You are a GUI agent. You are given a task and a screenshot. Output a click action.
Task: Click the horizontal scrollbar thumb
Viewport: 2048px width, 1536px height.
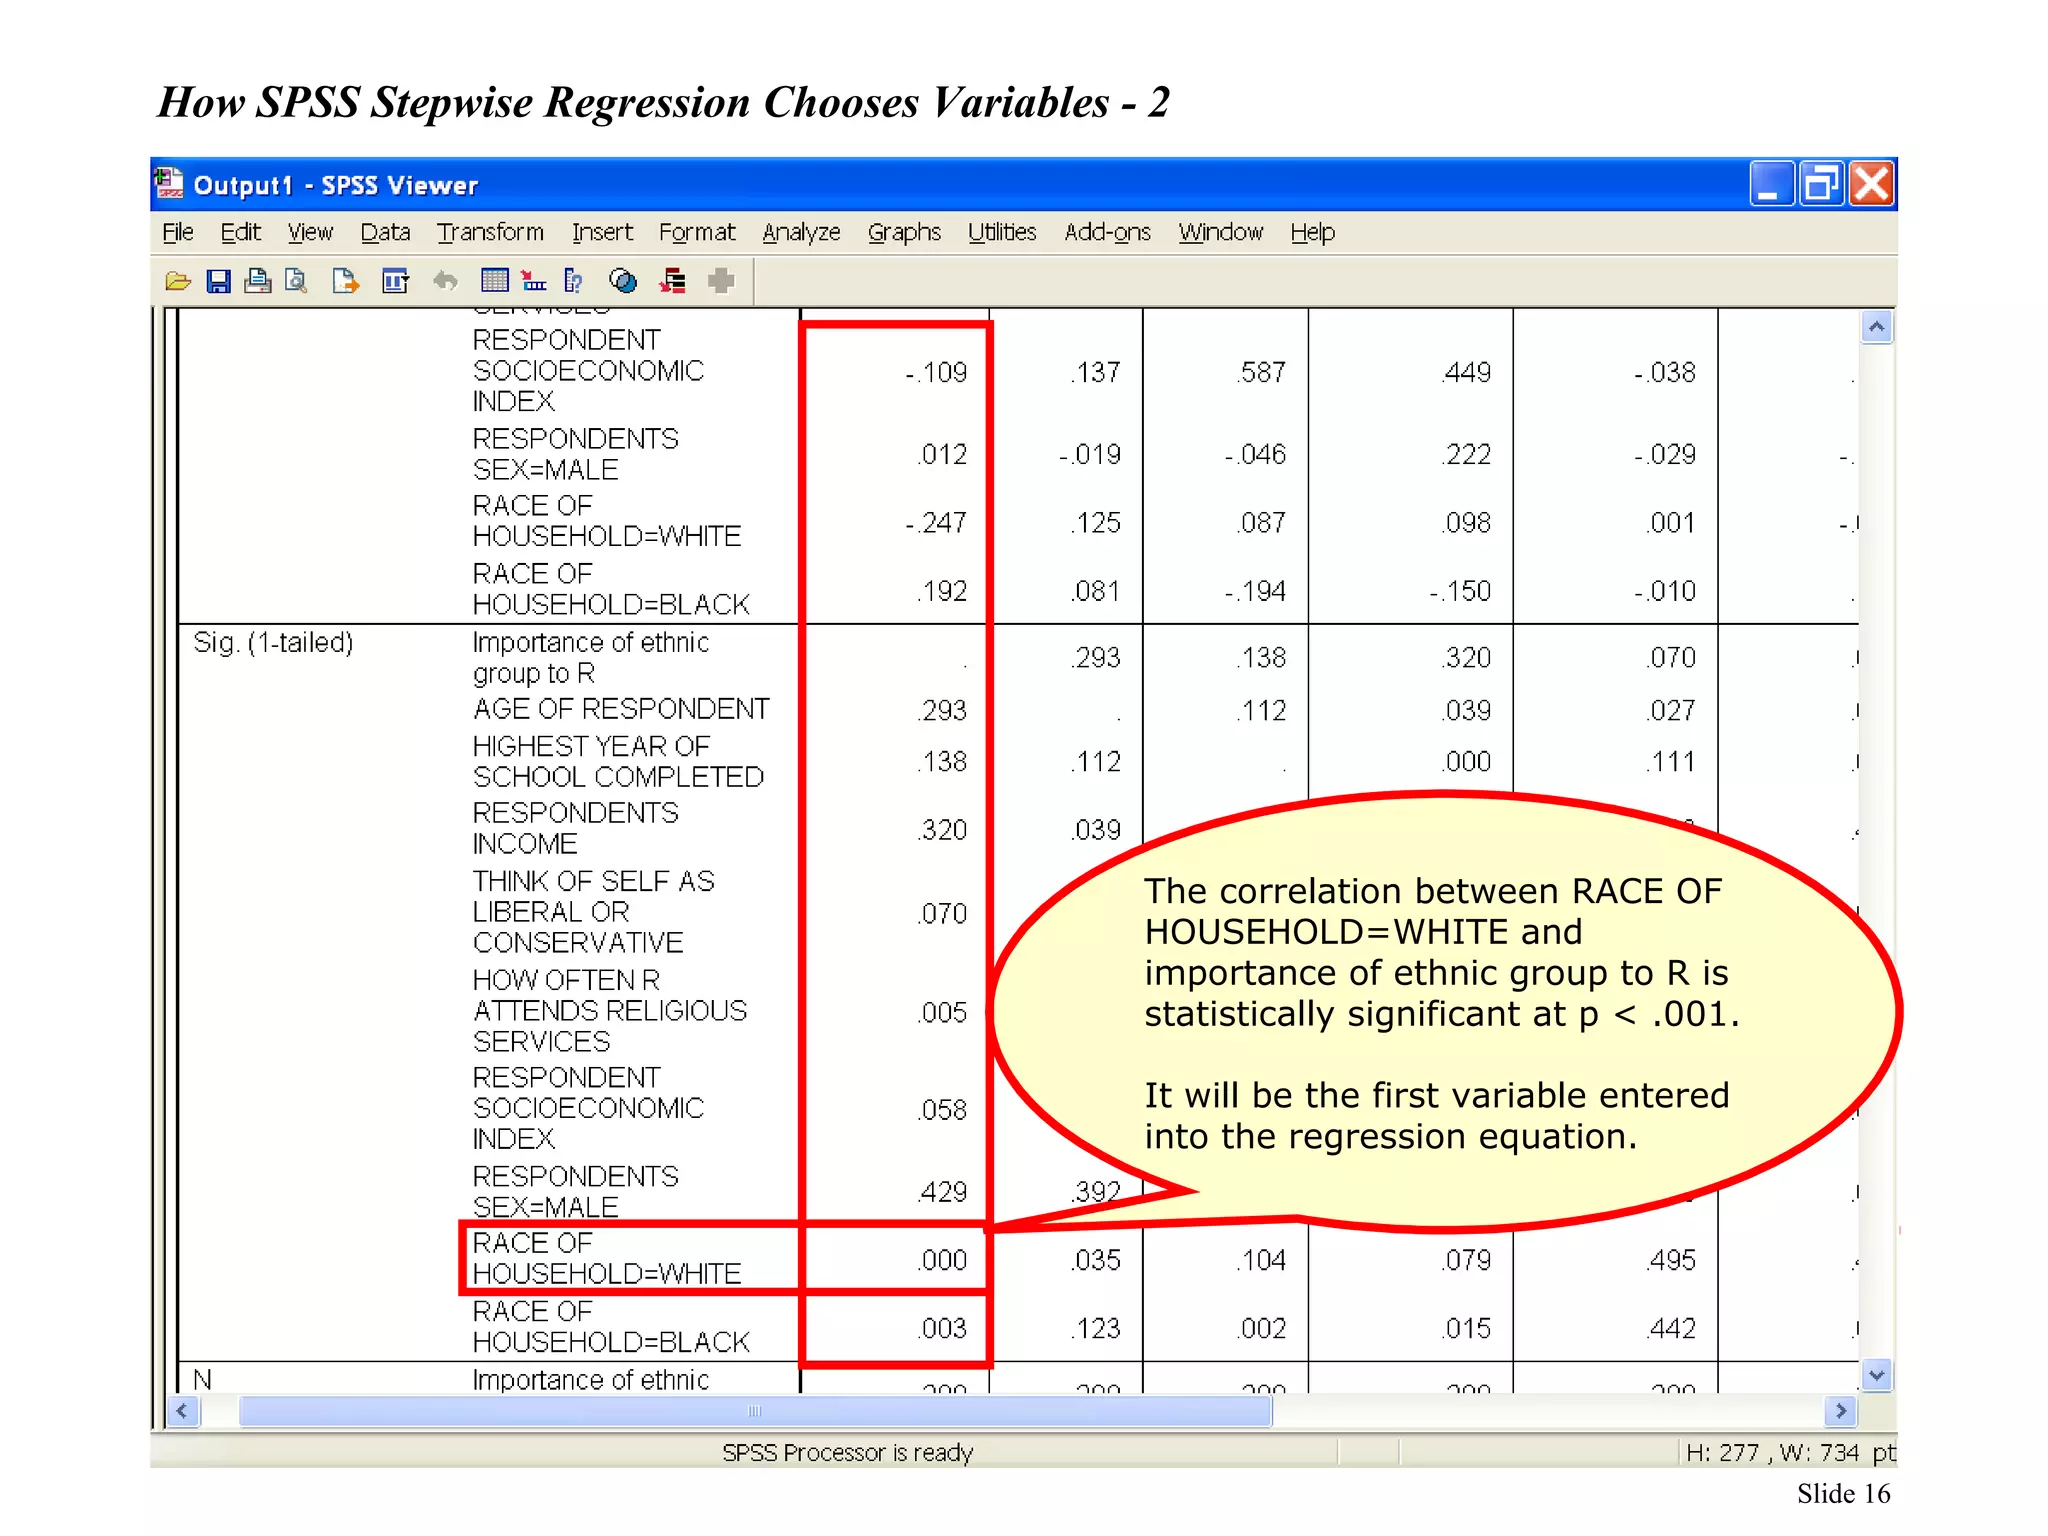click(755, 1411)
